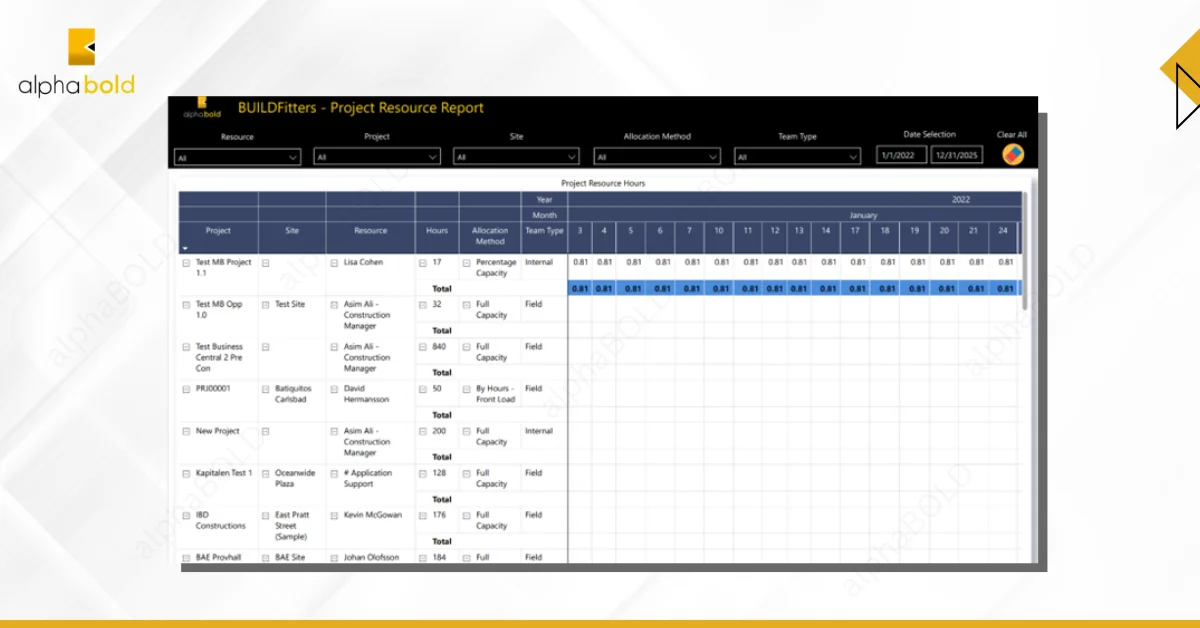The width and height of the screenshot is (1200, 628).
Task: Click the Clear All label
Action: click(x=1012, y=134)
